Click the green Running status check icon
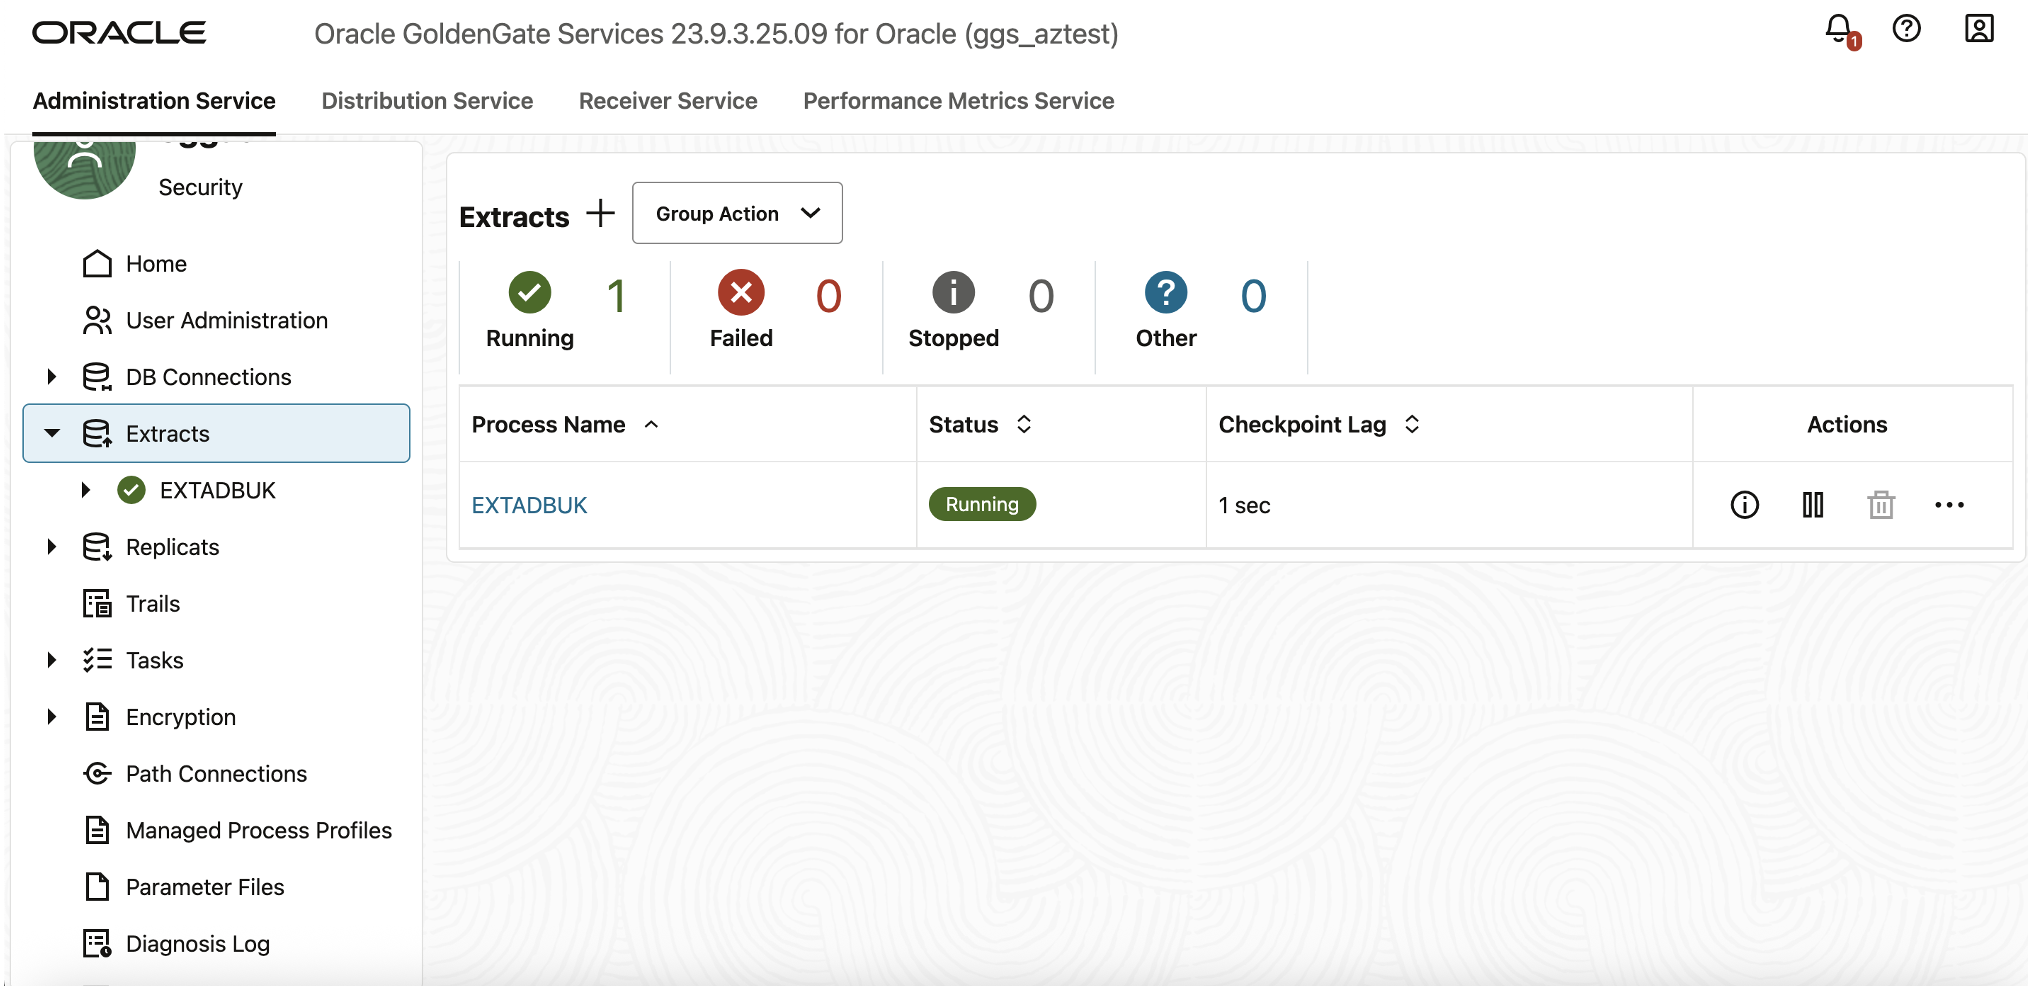2028x986 pixels. pyautogui.click(x=529, y=293)
